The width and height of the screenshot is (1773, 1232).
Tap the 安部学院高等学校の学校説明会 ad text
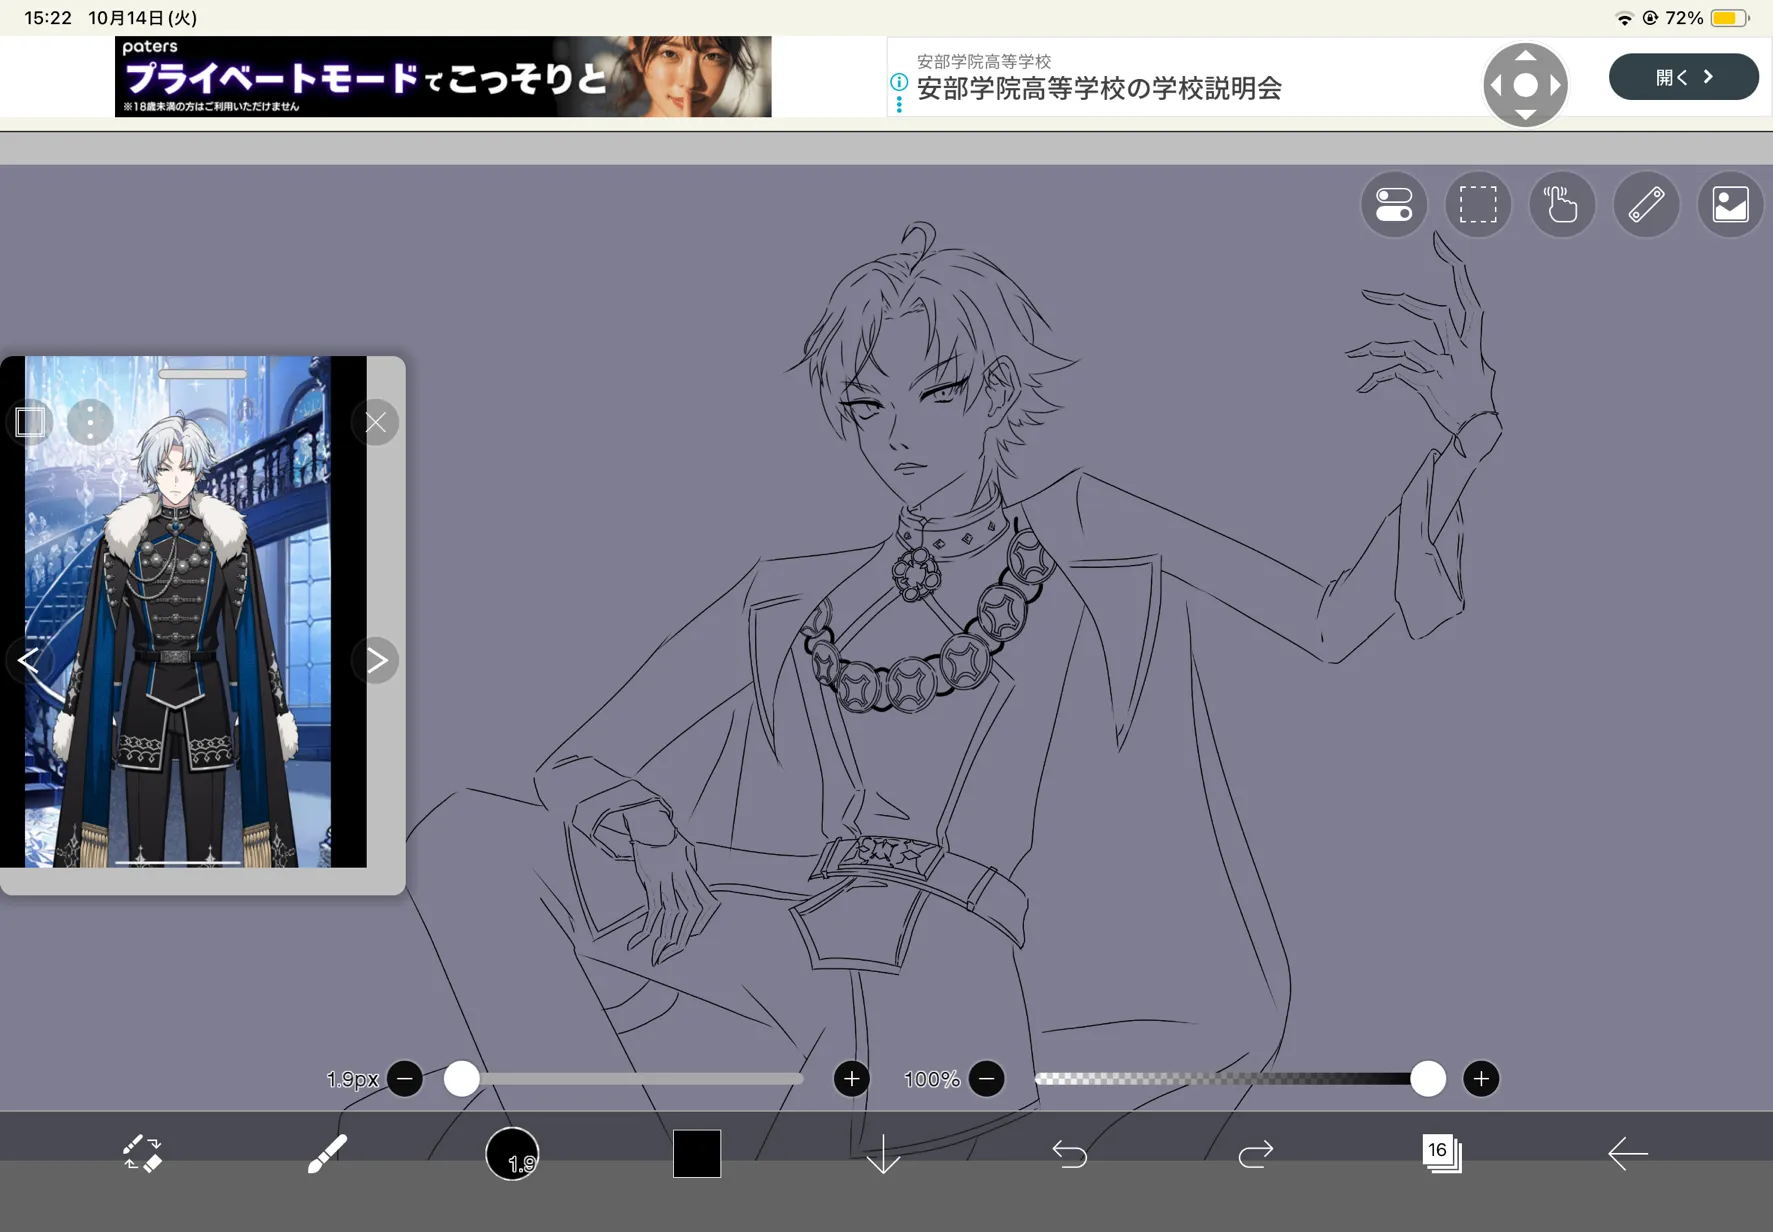[x=1099, y=89]
